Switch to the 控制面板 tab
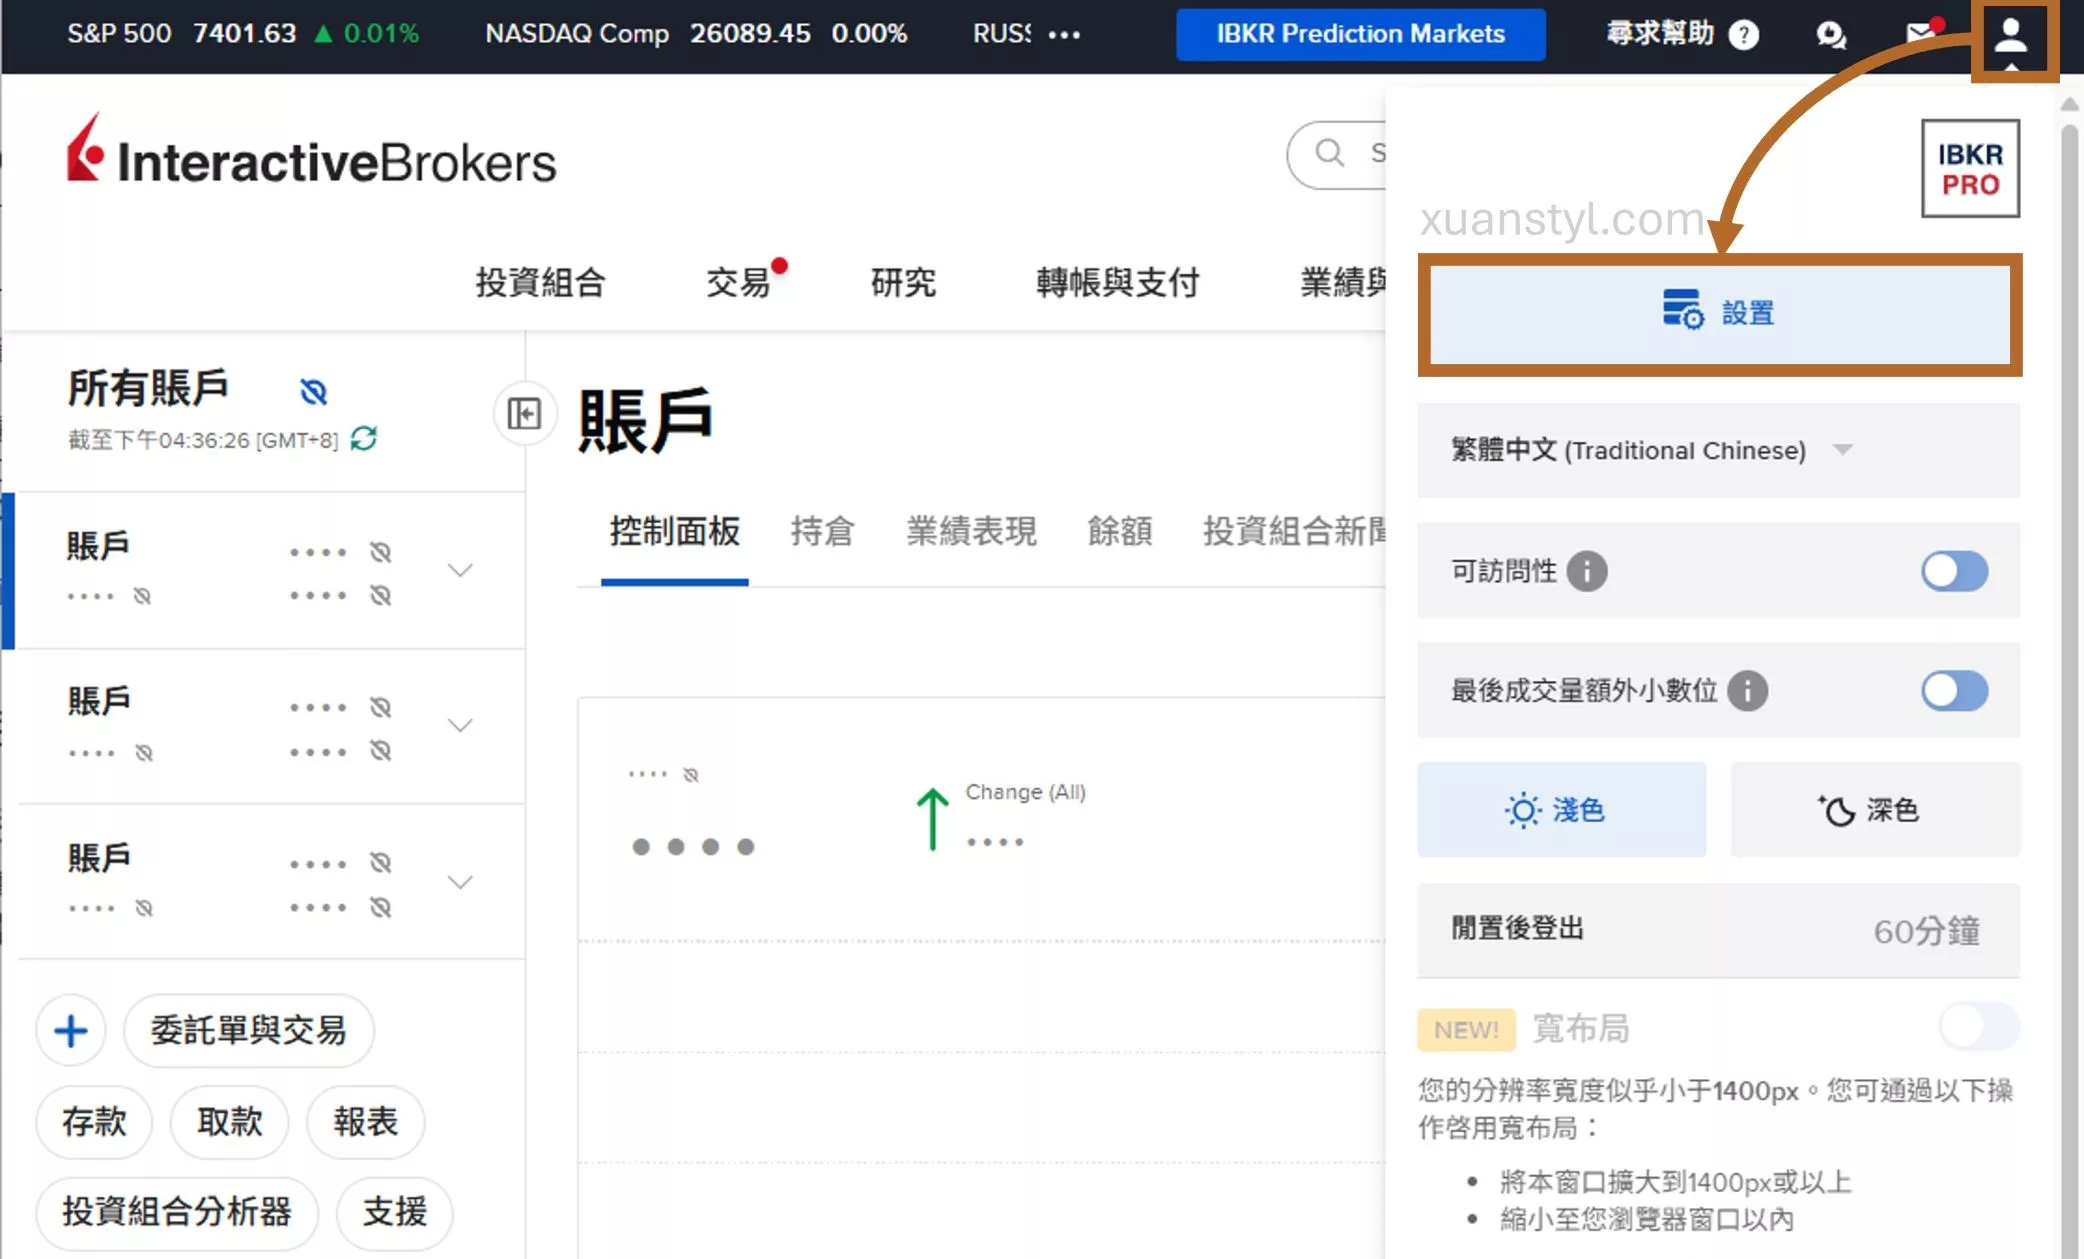The image size is (2084, 1259). tap(675, 531)
